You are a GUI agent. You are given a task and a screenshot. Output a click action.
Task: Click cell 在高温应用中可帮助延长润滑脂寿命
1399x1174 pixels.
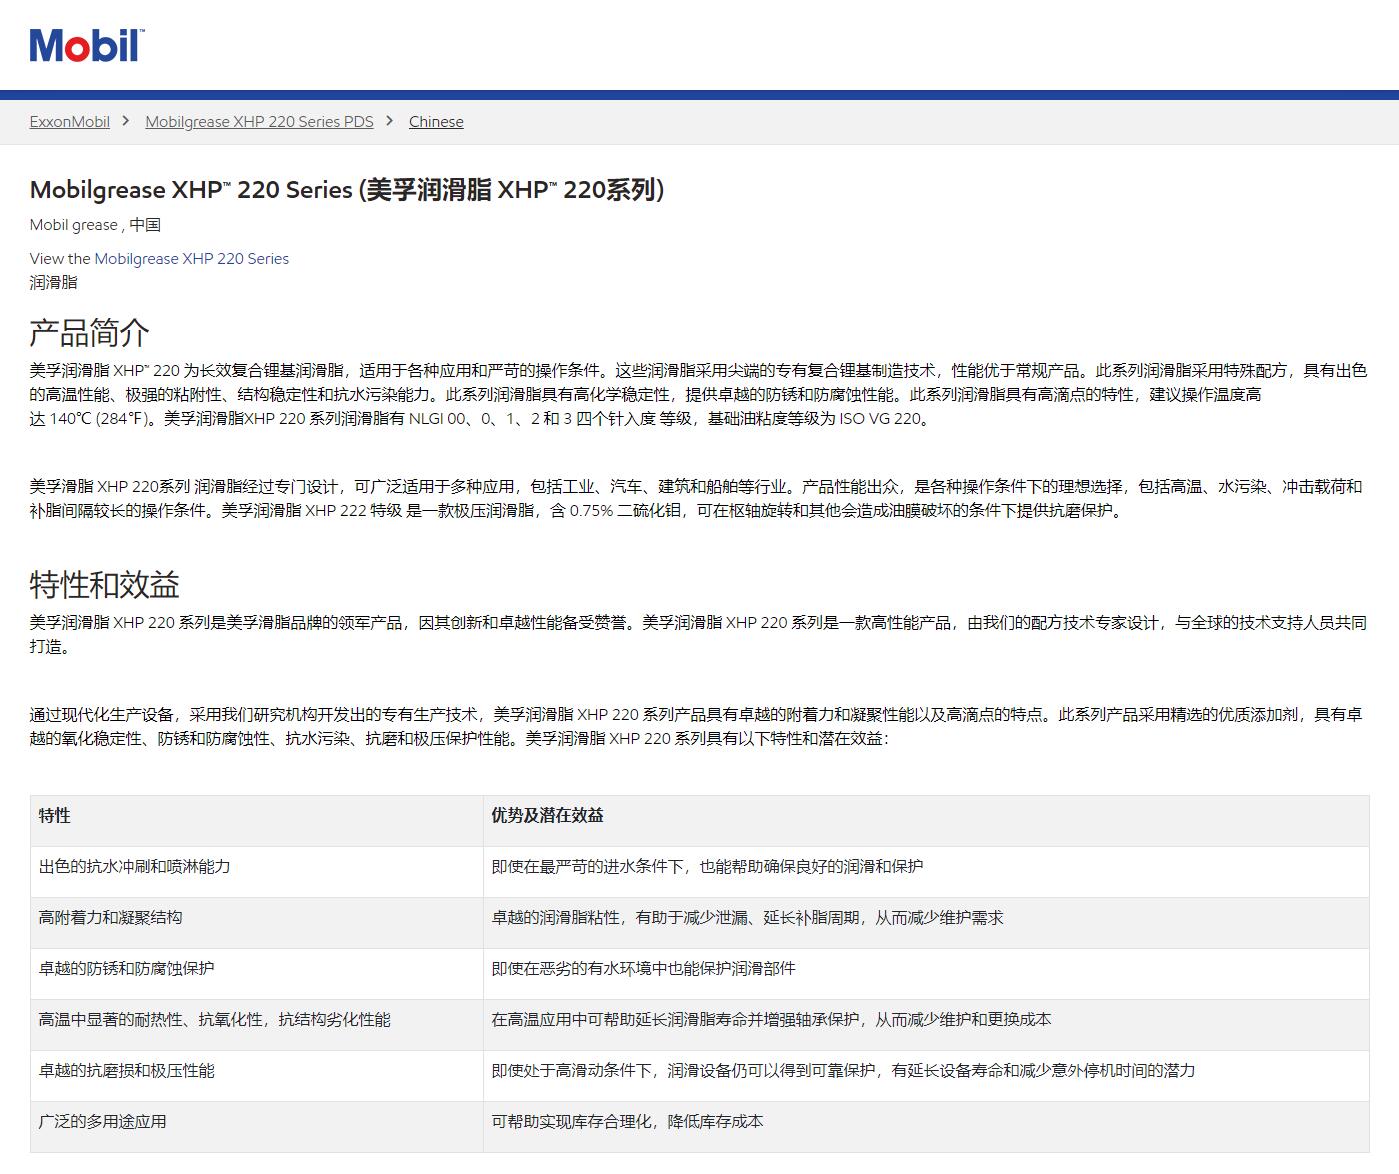[926, 1025]
